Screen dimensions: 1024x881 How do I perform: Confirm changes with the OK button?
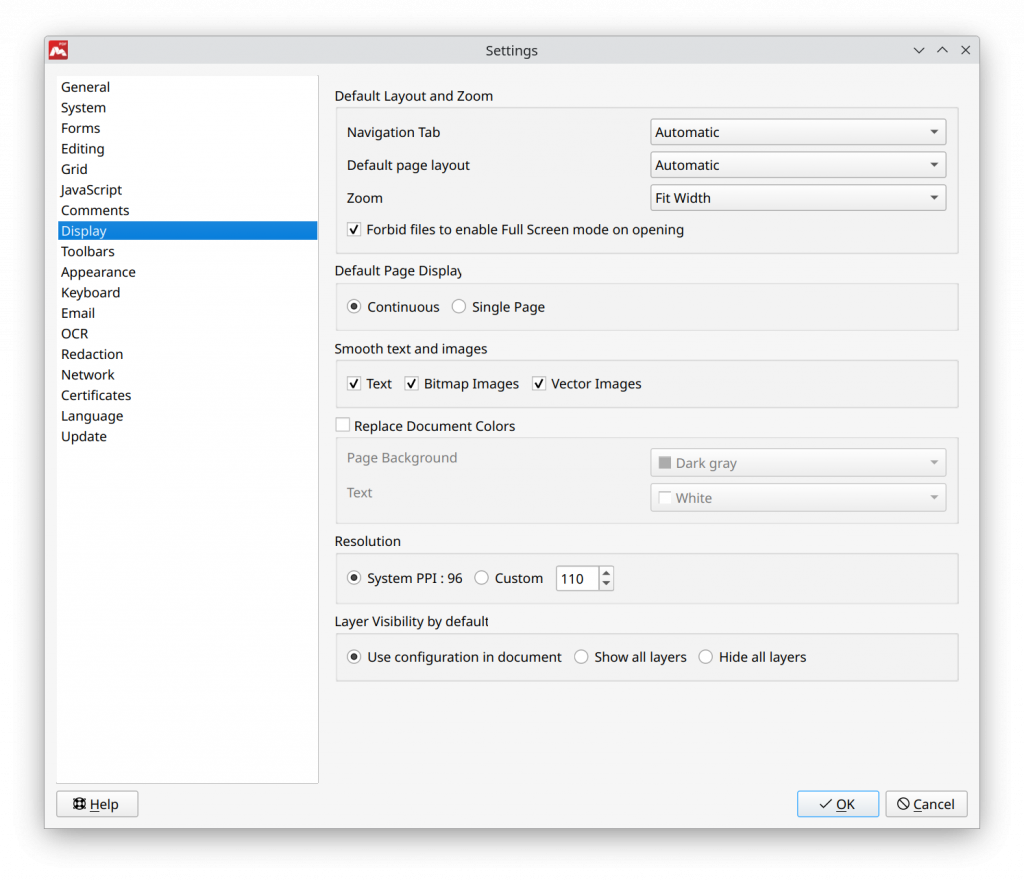[x=838, y=803]
